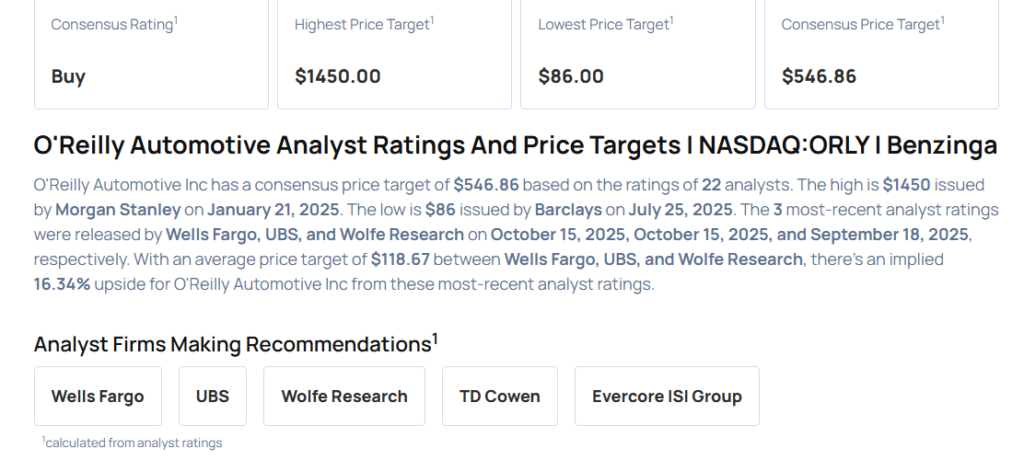Click the Lowest Price Target card label
This screenshot has width=1024, height=460.
pos(604,23)
